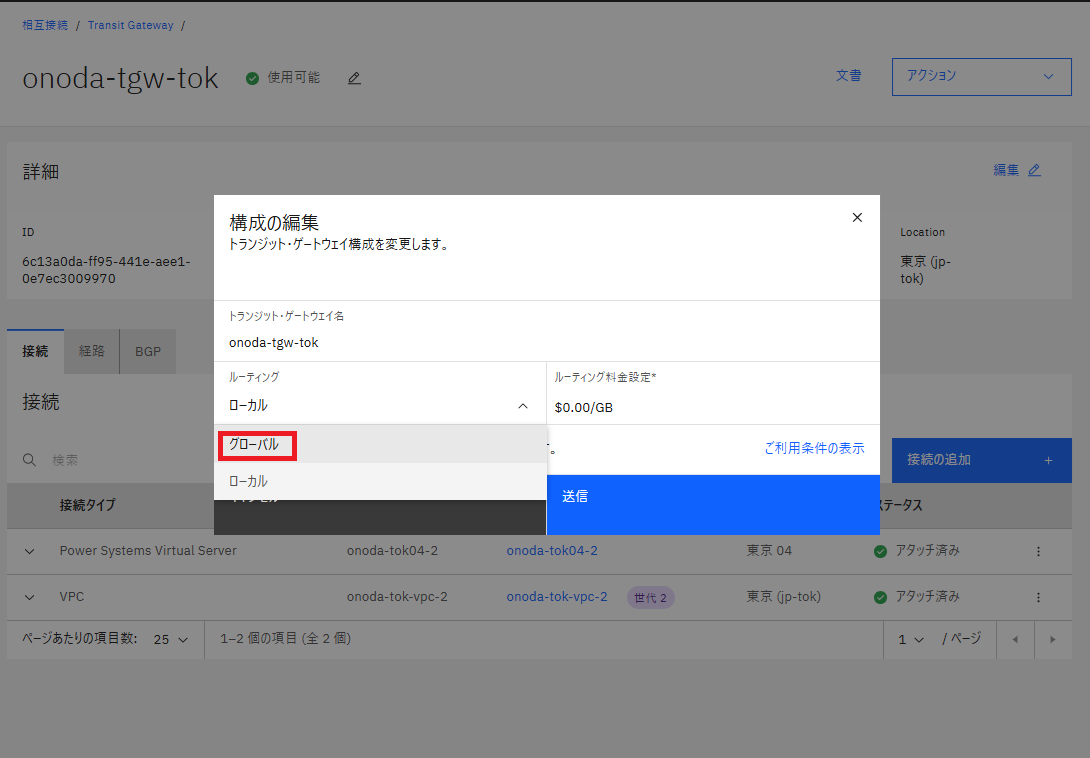1090x758 pixels.
Task: Open the アクション dropdown
Action: click(982, 76)
